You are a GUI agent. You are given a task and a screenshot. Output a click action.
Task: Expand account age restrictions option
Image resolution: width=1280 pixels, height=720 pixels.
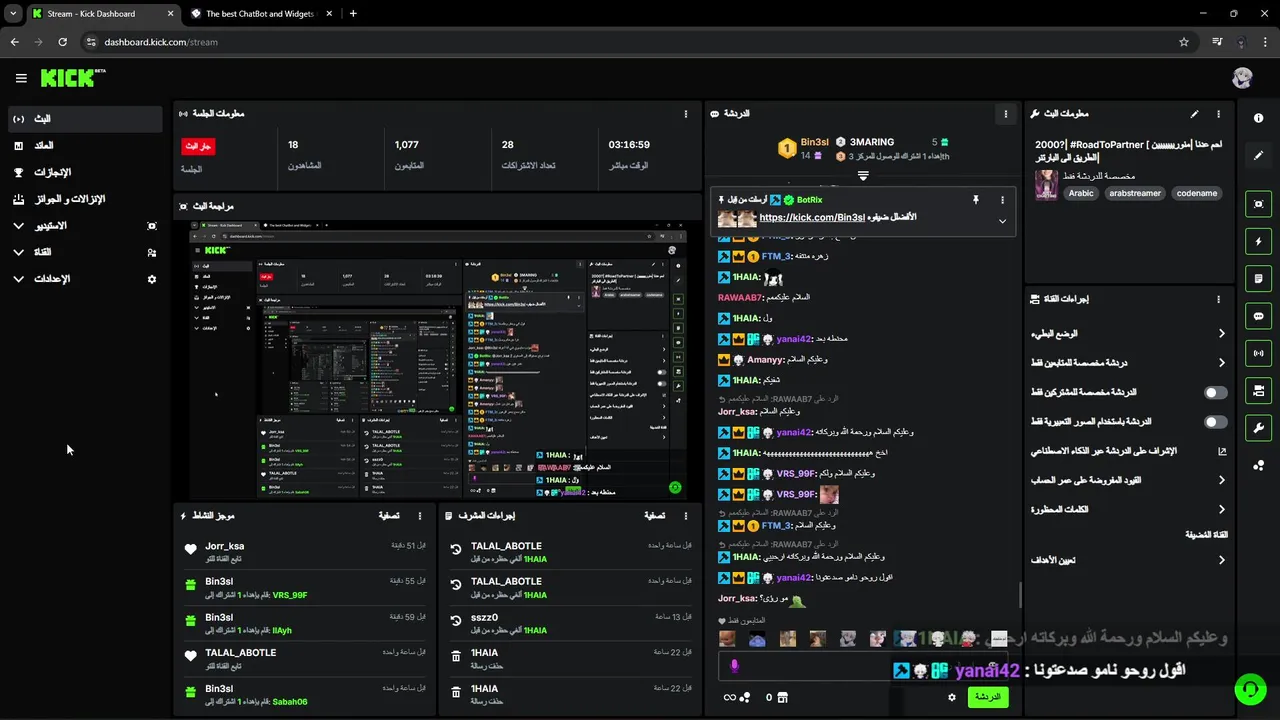coord(1128,480)
